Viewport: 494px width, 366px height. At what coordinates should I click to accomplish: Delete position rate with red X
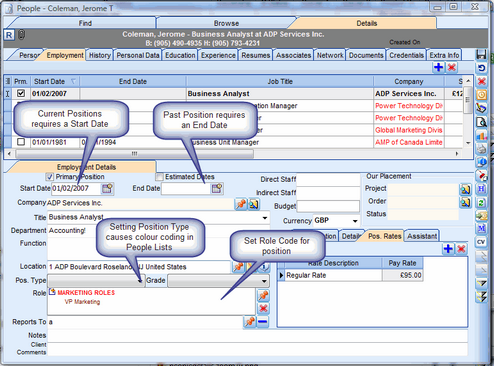pyautogui.click(x=461, y=249)
